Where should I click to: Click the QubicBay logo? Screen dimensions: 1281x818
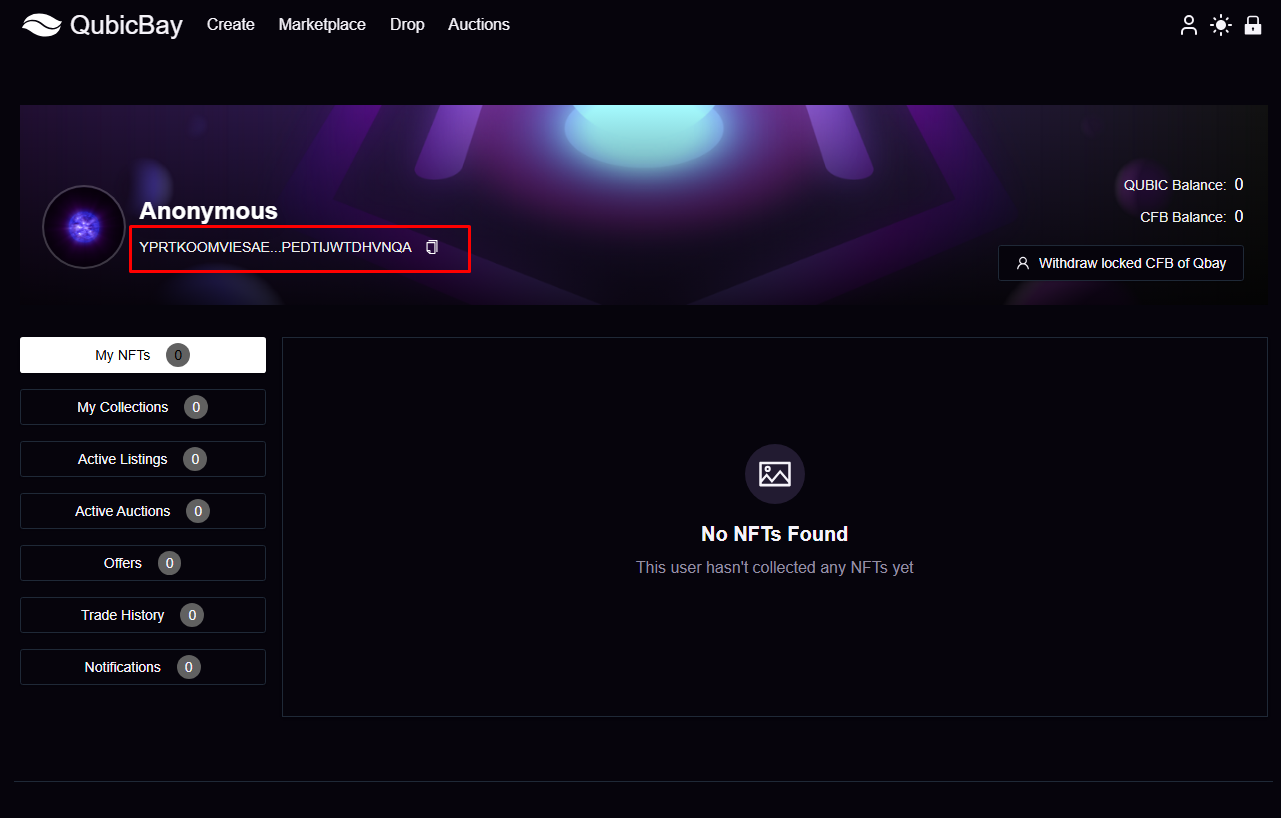102,25
